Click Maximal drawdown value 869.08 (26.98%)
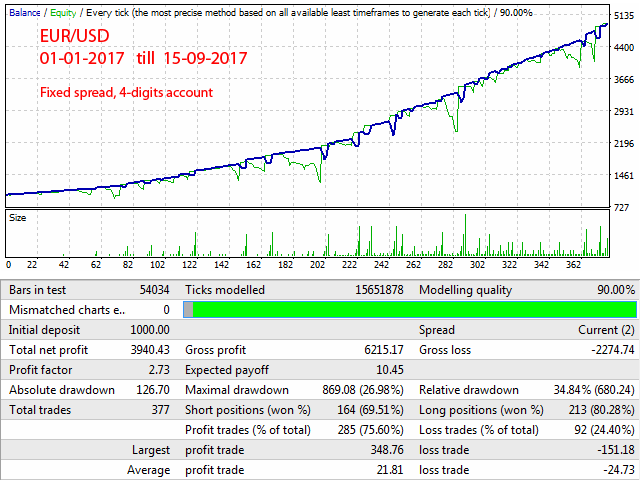The image size is (640, 480). pyautogui.click(x=363, y=390)
